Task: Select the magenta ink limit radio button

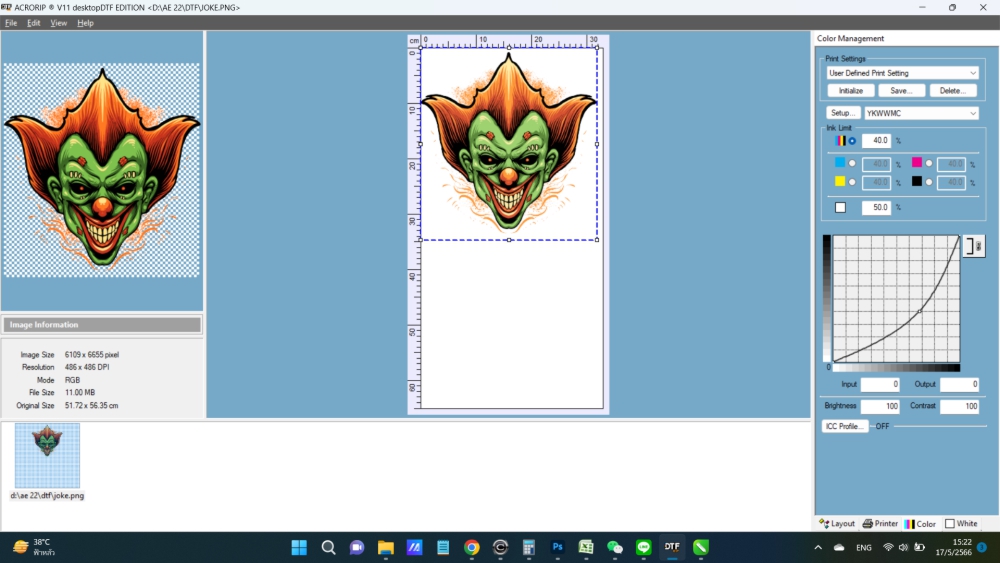Action: [929, 164]
